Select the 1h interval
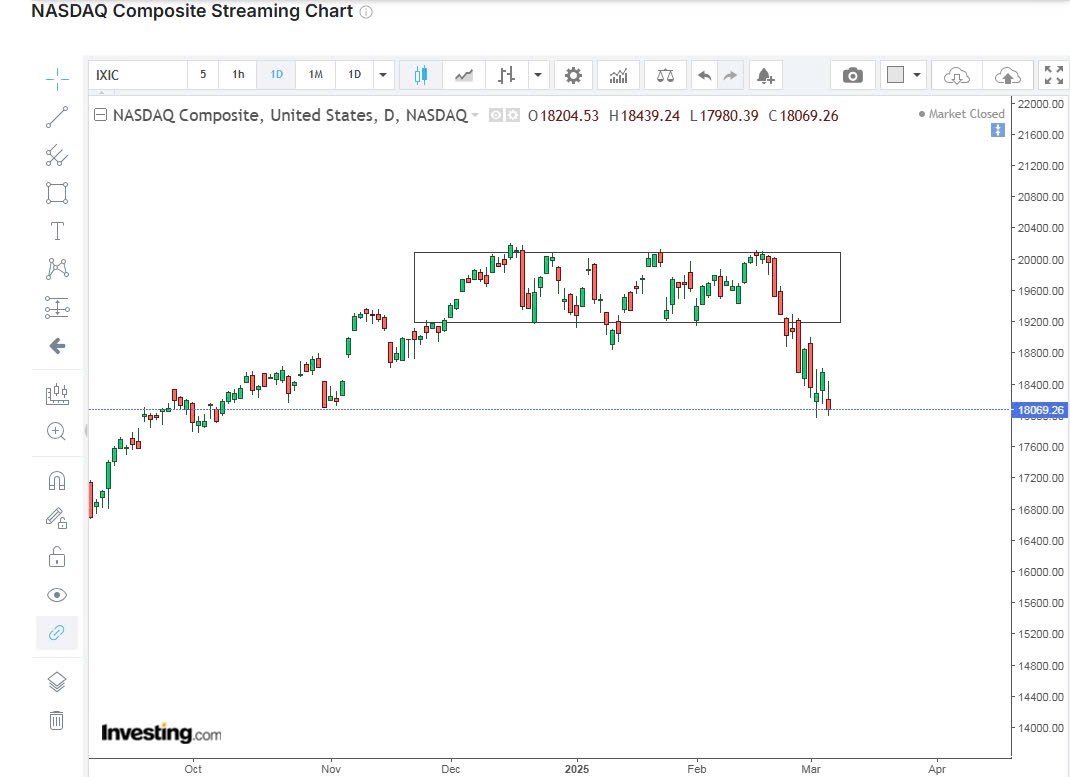1070x777 pixels. [238, 75]
